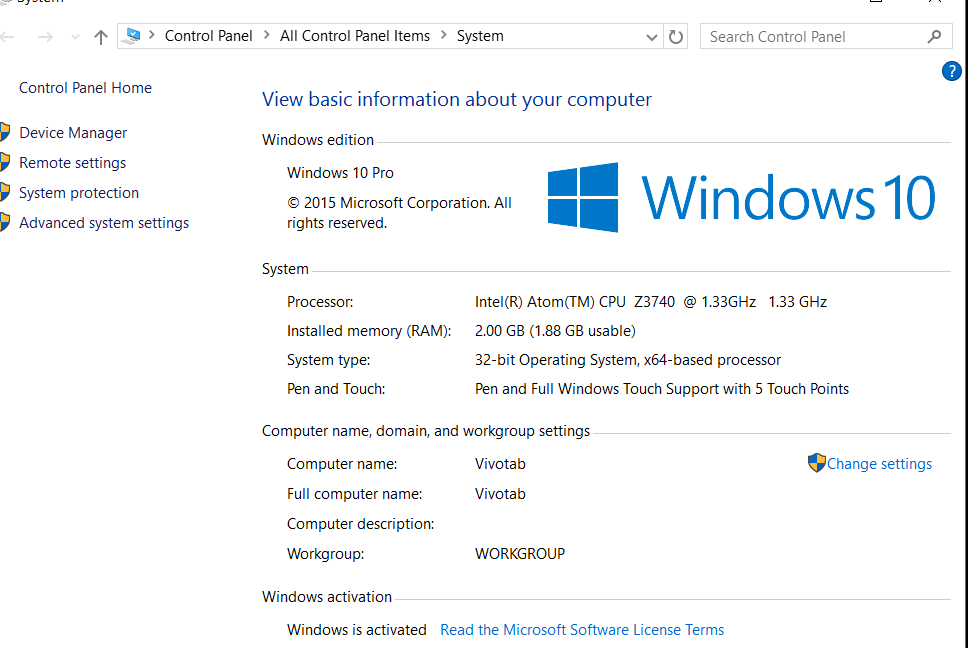The height and width of the screenshot is (648, 968).
Task: Click the 2015 Microsoft Corporation copyright text
Action: pos(399,213)
